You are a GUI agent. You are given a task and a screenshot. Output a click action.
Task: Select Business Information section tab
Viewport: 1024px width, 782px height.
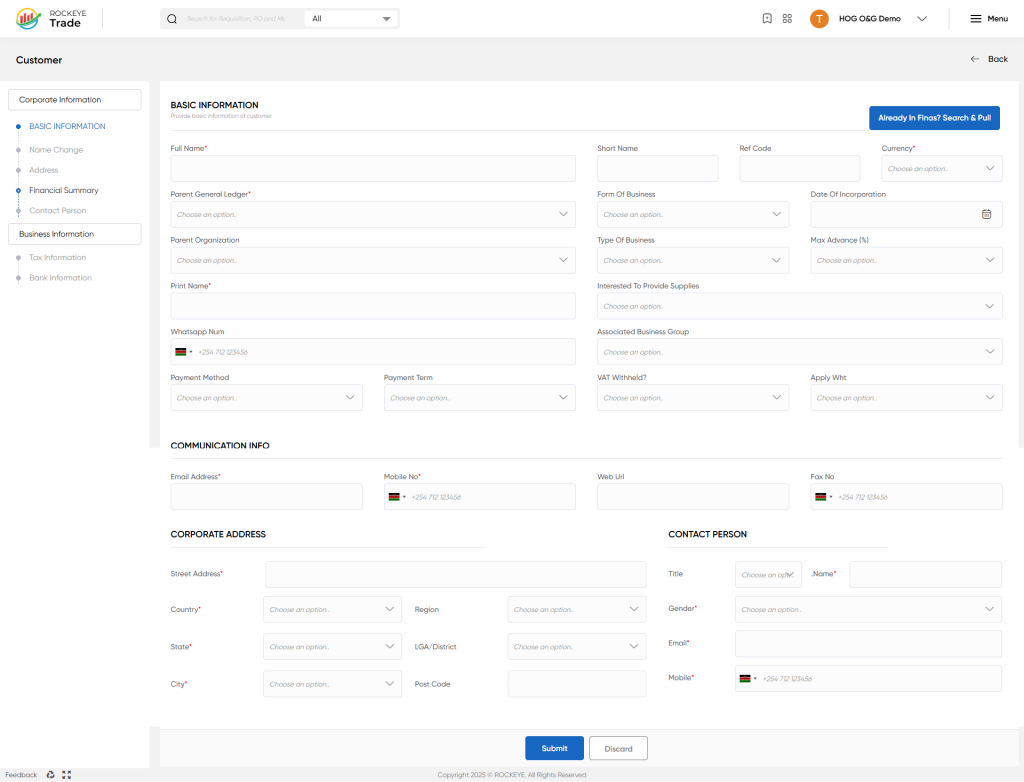(74, 234)
